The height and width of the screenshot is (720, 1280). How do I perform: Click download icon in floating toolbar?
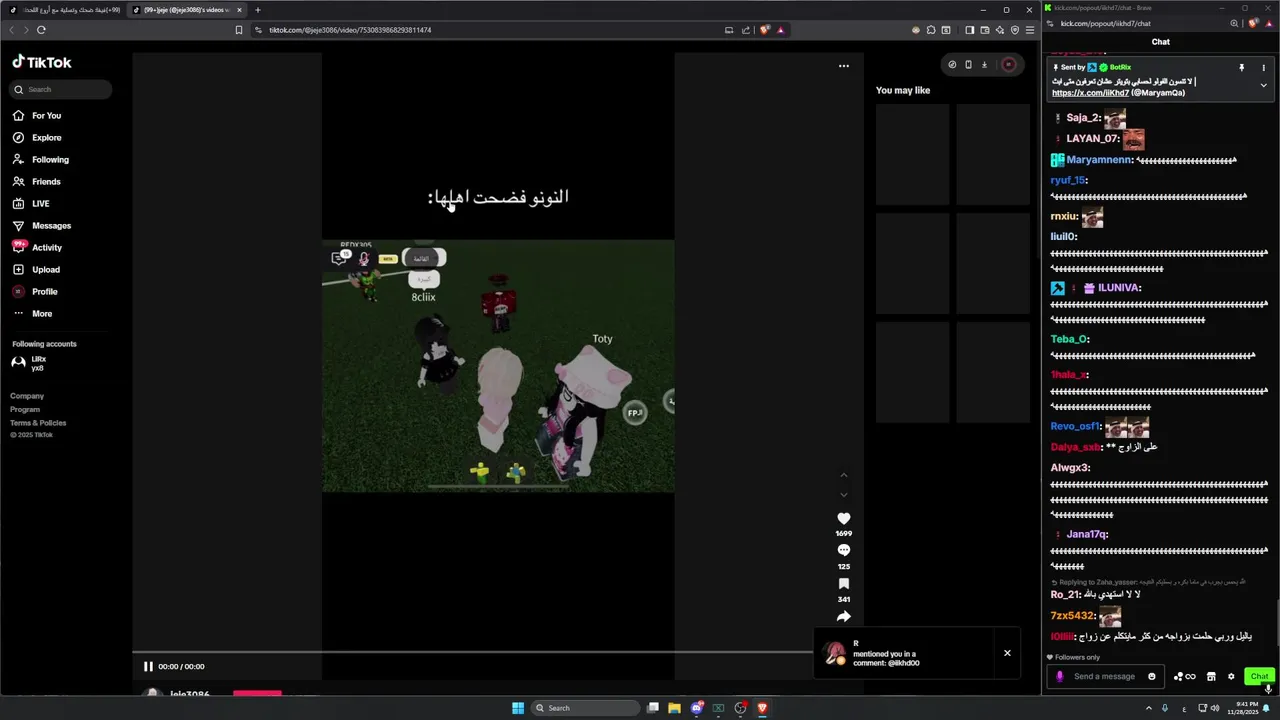(x=984, y=65)
